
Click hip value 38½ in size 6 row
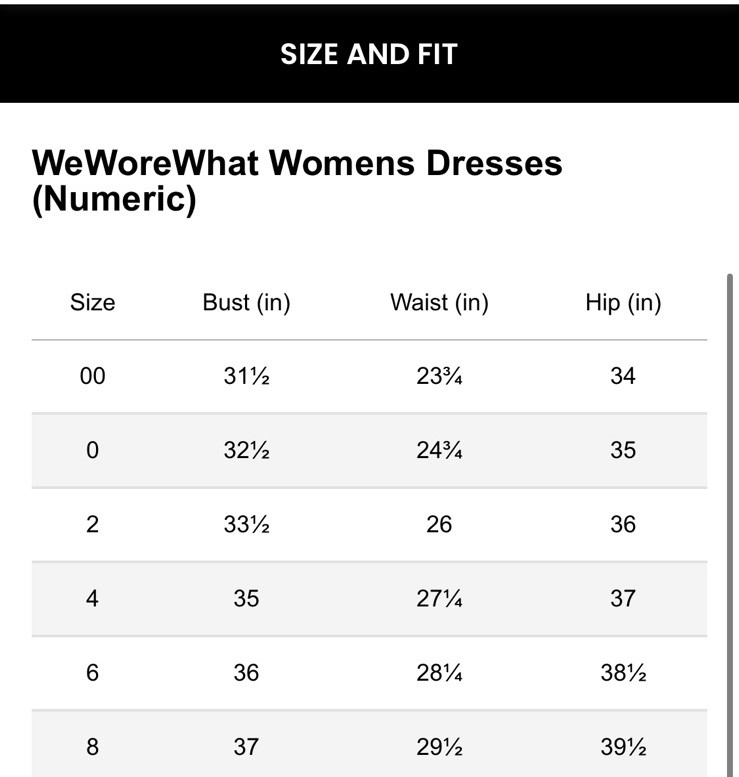[623, 672]
